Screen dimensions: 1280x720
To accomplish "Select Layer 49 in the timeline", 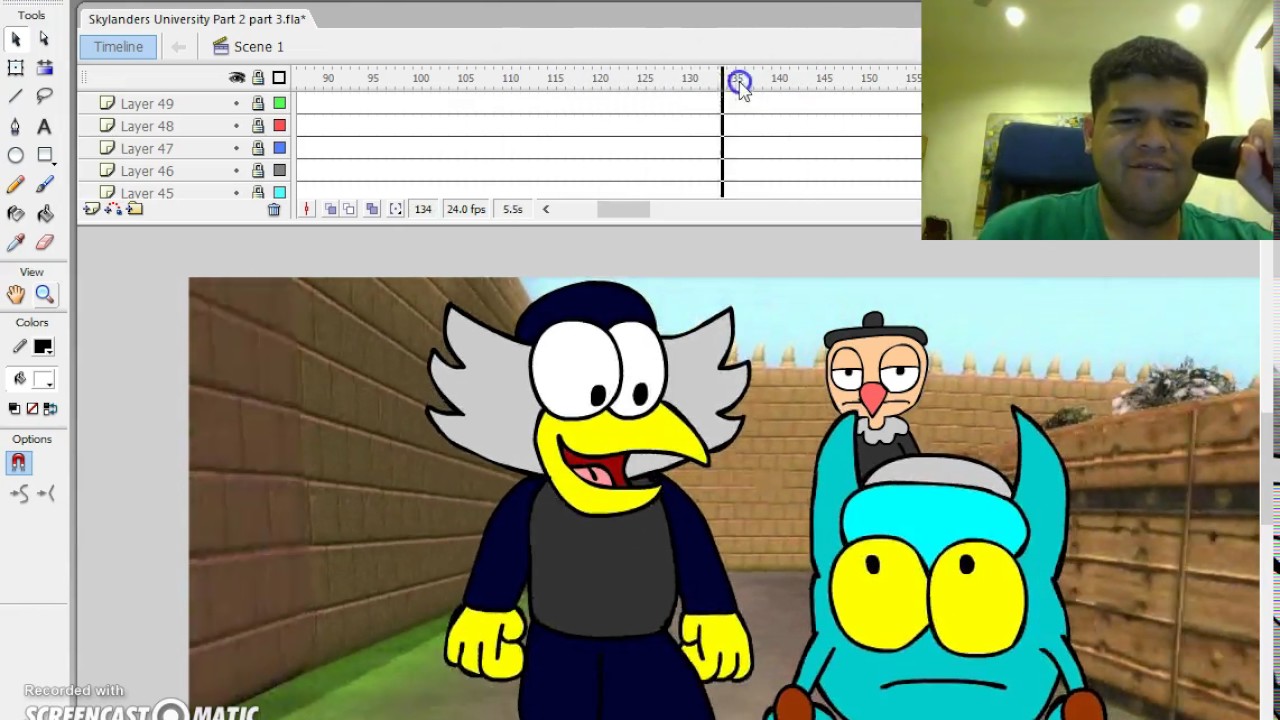I will pos(147,103).
